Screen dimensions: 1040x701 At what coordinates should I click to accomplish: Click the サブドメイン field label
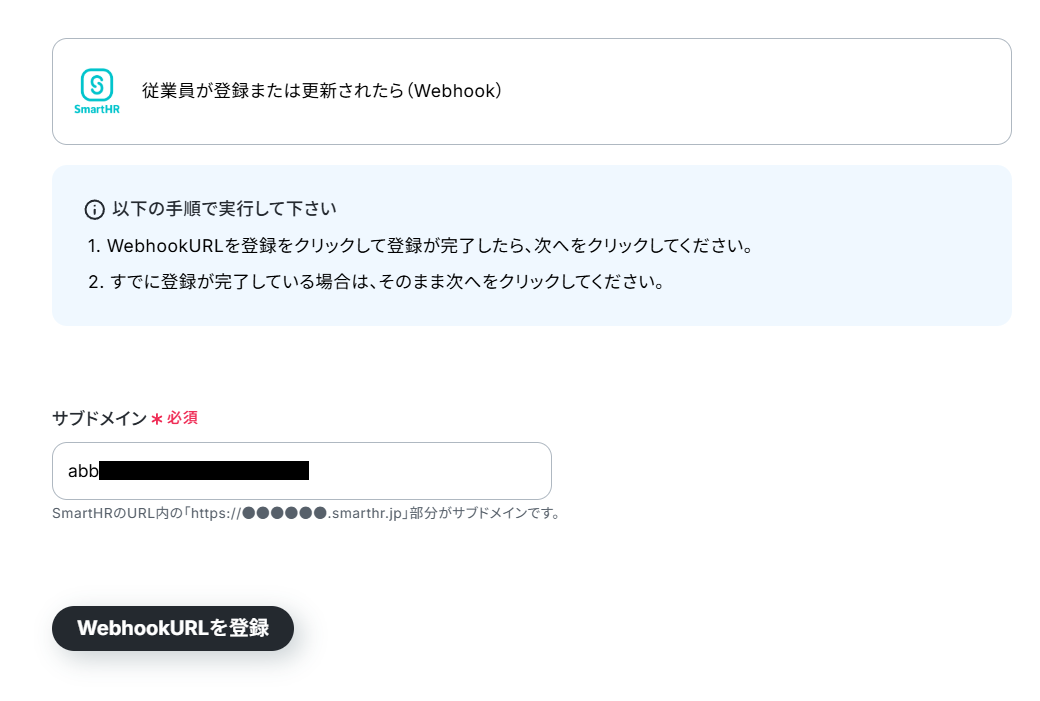(99, 418)
